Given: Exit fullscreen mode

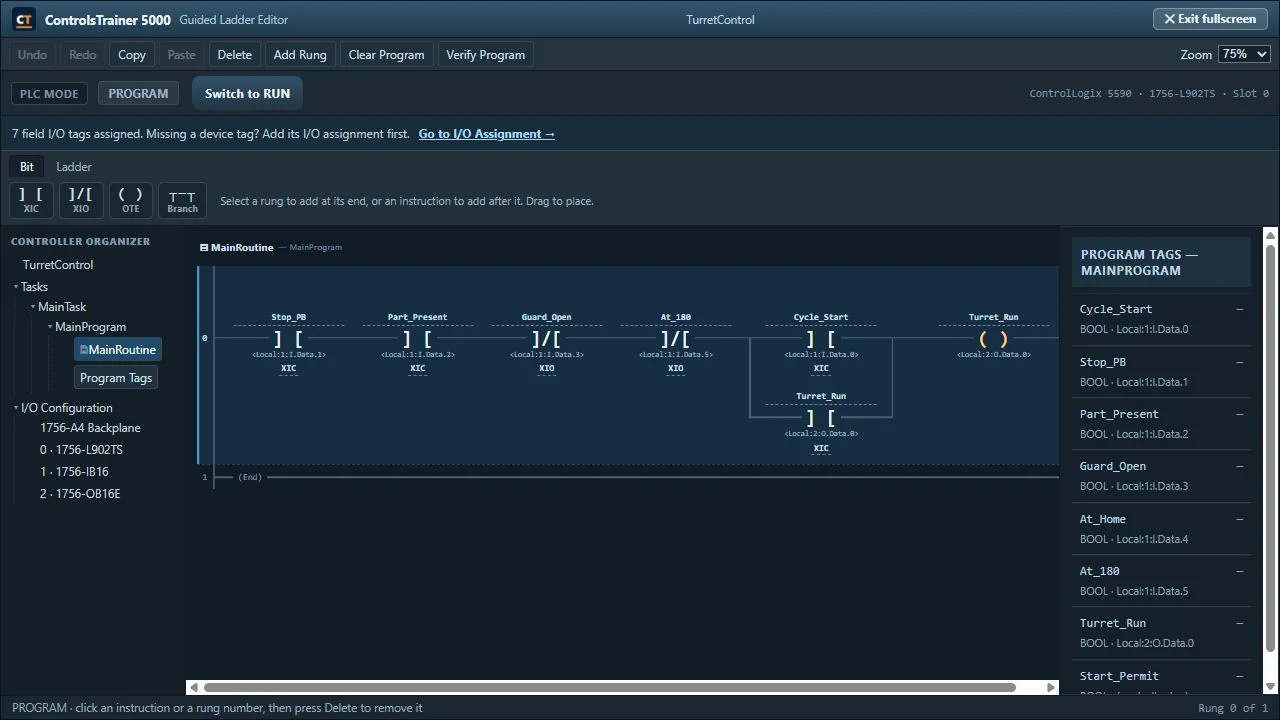Looking at the screenshot, I should (x=1210, y=19).
